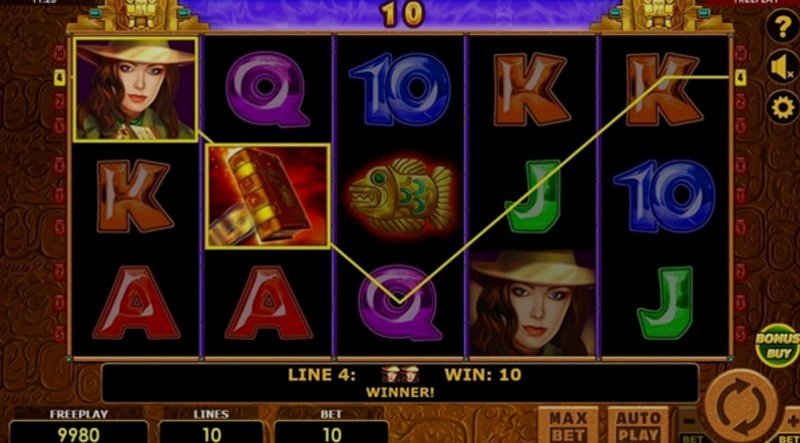The image size is (800, 443).
Task: Select the red book symbol
Action: (267, 196)
